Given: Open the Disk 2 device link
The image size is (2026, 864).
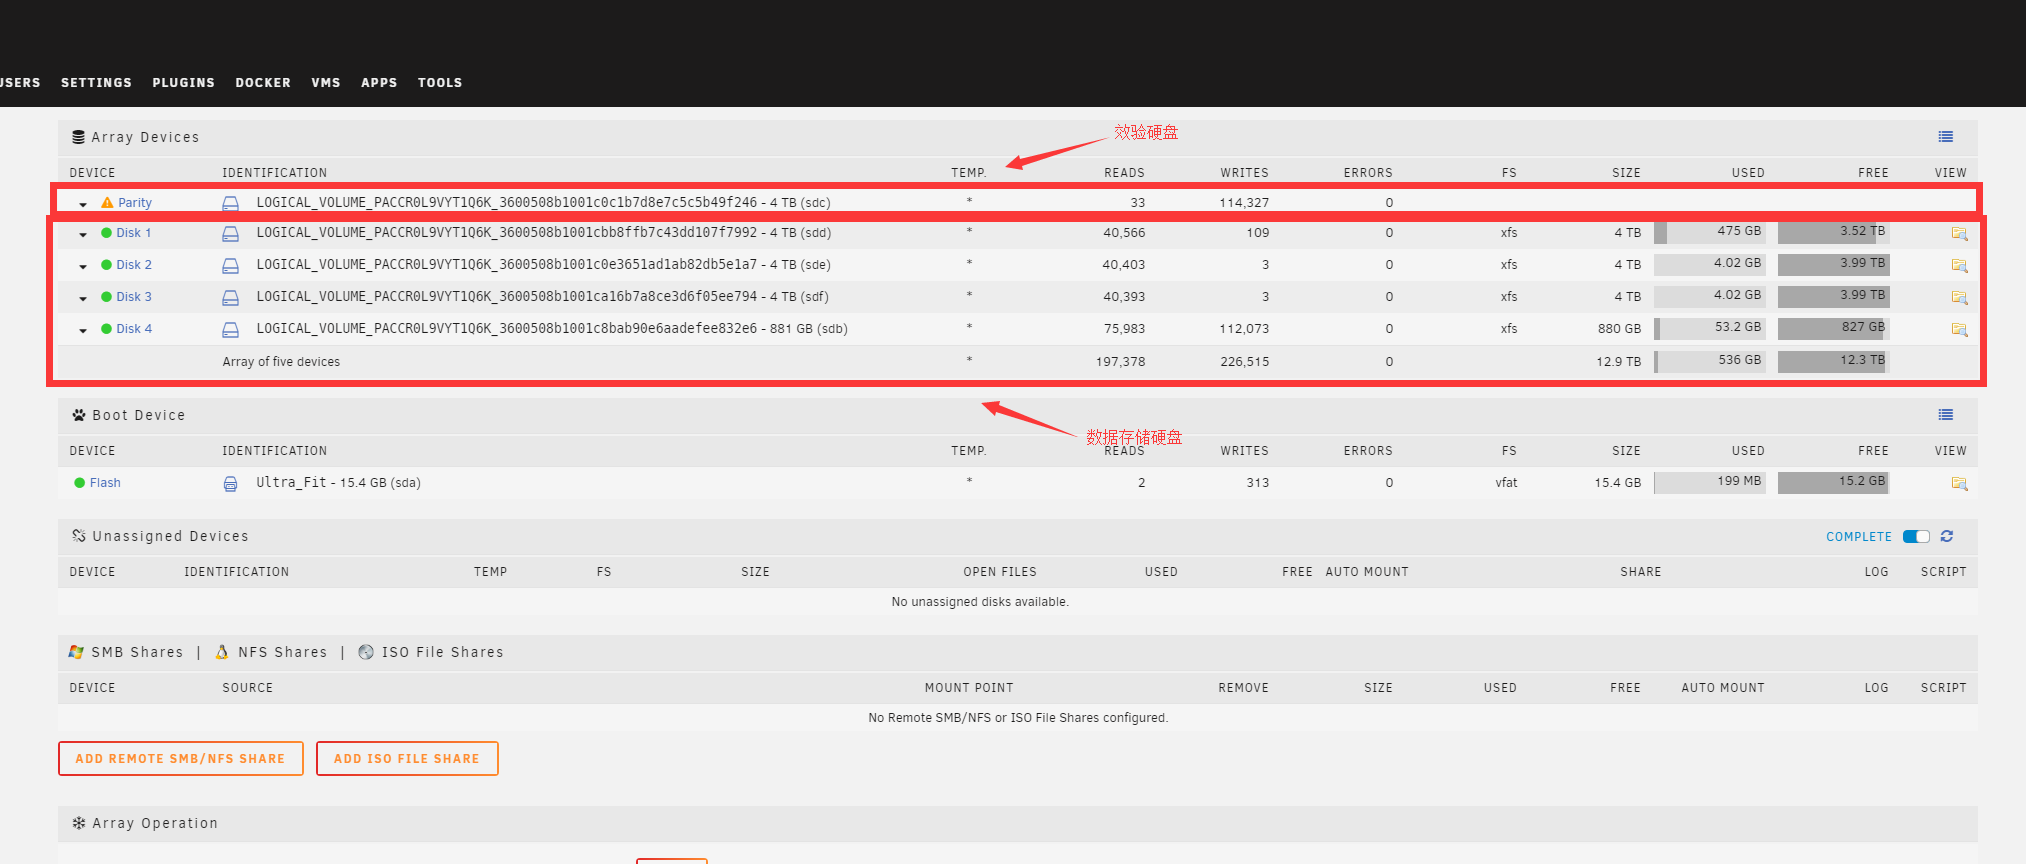Looking at the screenshot, I should 134,265.
